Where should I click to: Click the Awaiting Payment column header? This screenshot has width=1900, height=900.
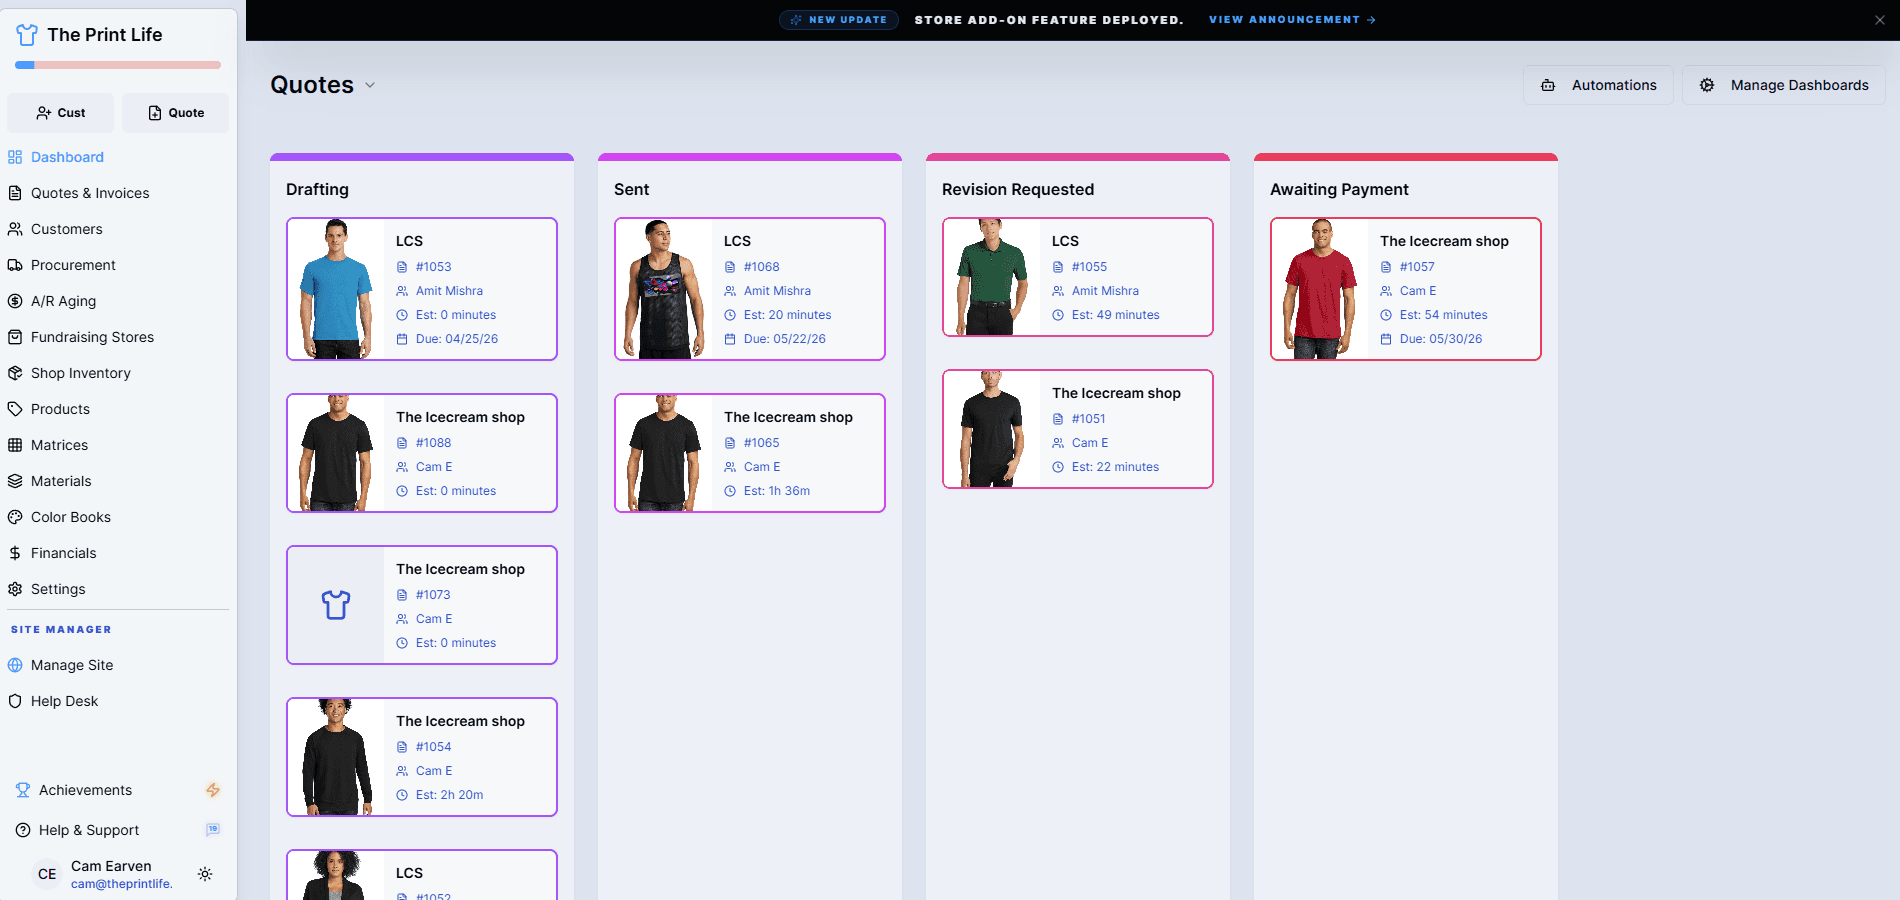[1339, 189]
